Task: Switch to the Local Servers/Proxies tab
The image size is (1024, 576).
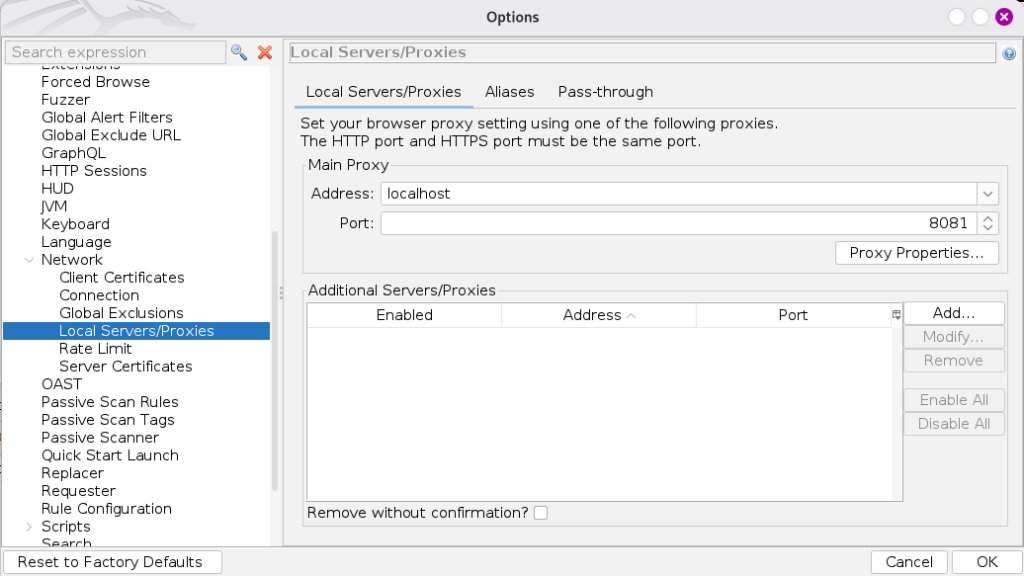Action: coord(383,92)
